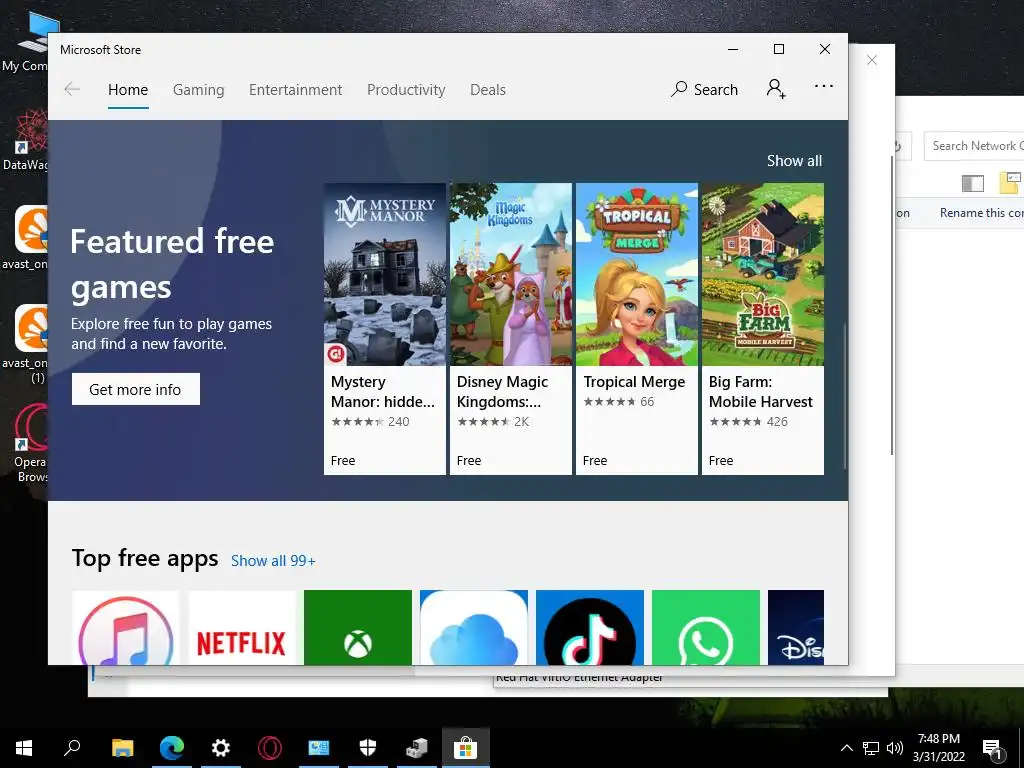Open Windows Security shield on taskbar
The height and width of the screenshot is (768, 1024).
[x=368, y=748]
